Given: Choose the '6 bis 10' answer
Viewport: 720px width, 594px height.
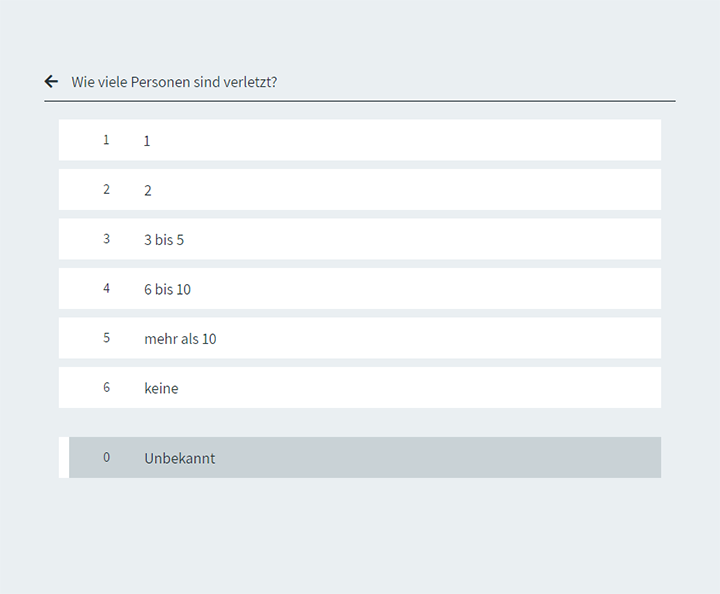Looking at the screenshot, I should [167, 289].
